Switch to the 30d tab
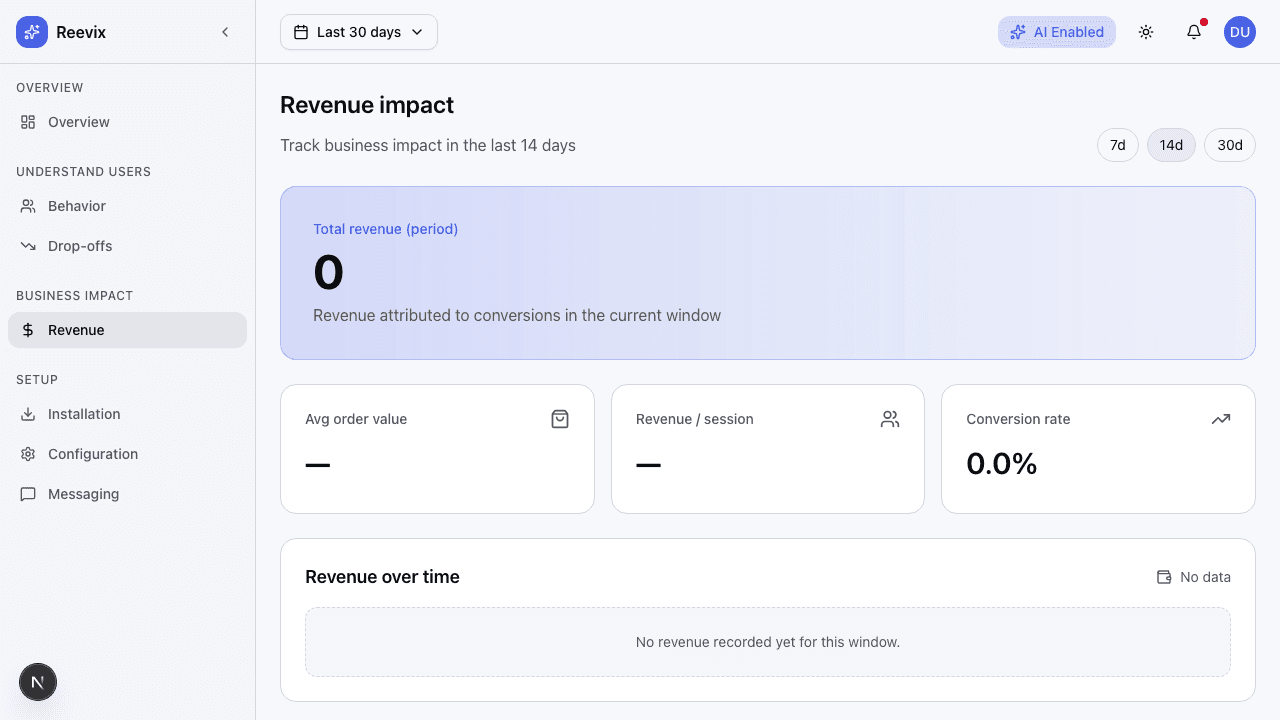 coord(1229,145)
